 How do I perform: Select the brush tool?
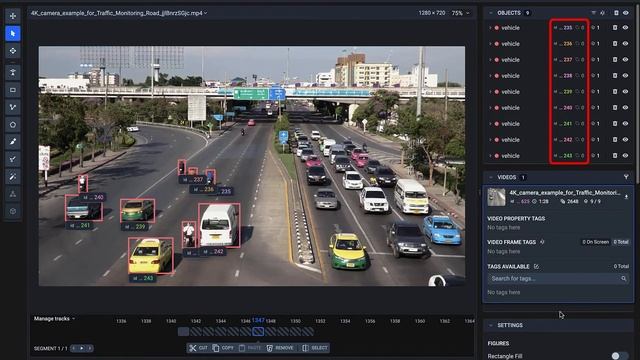[13, 142]
